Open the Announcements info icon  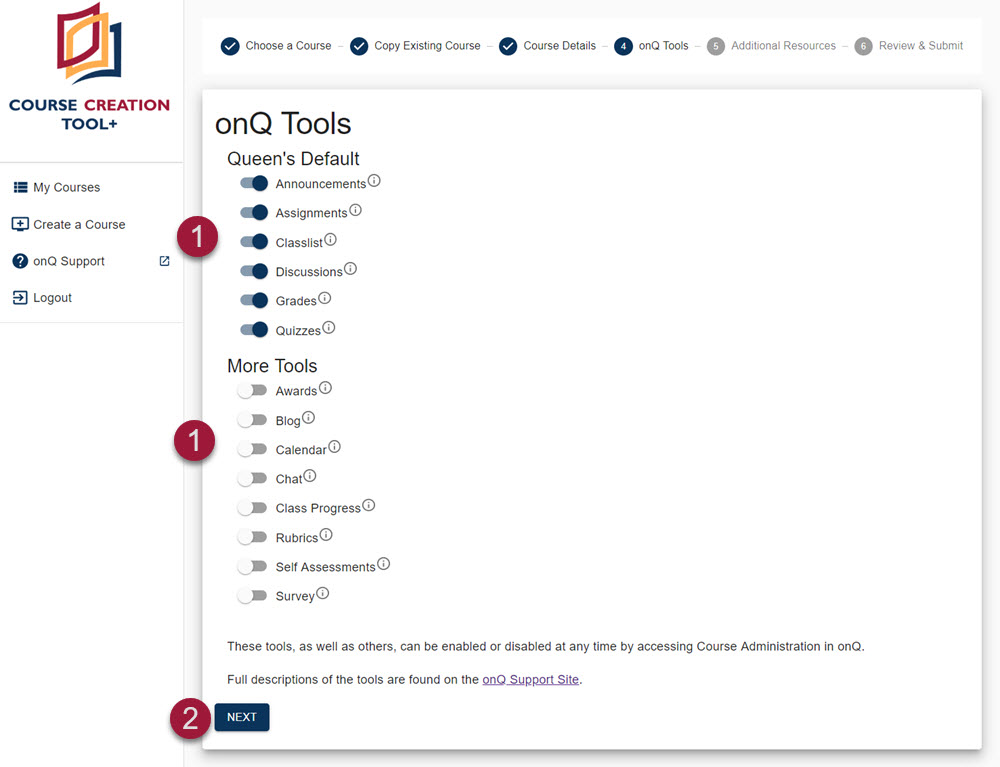click(374, 178)
